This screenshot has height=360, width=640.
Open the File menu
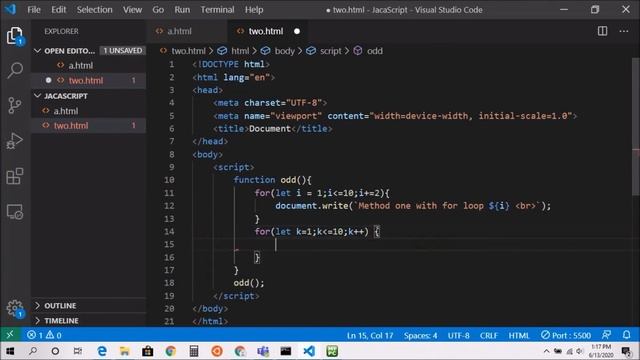click(x=34, y=9)
